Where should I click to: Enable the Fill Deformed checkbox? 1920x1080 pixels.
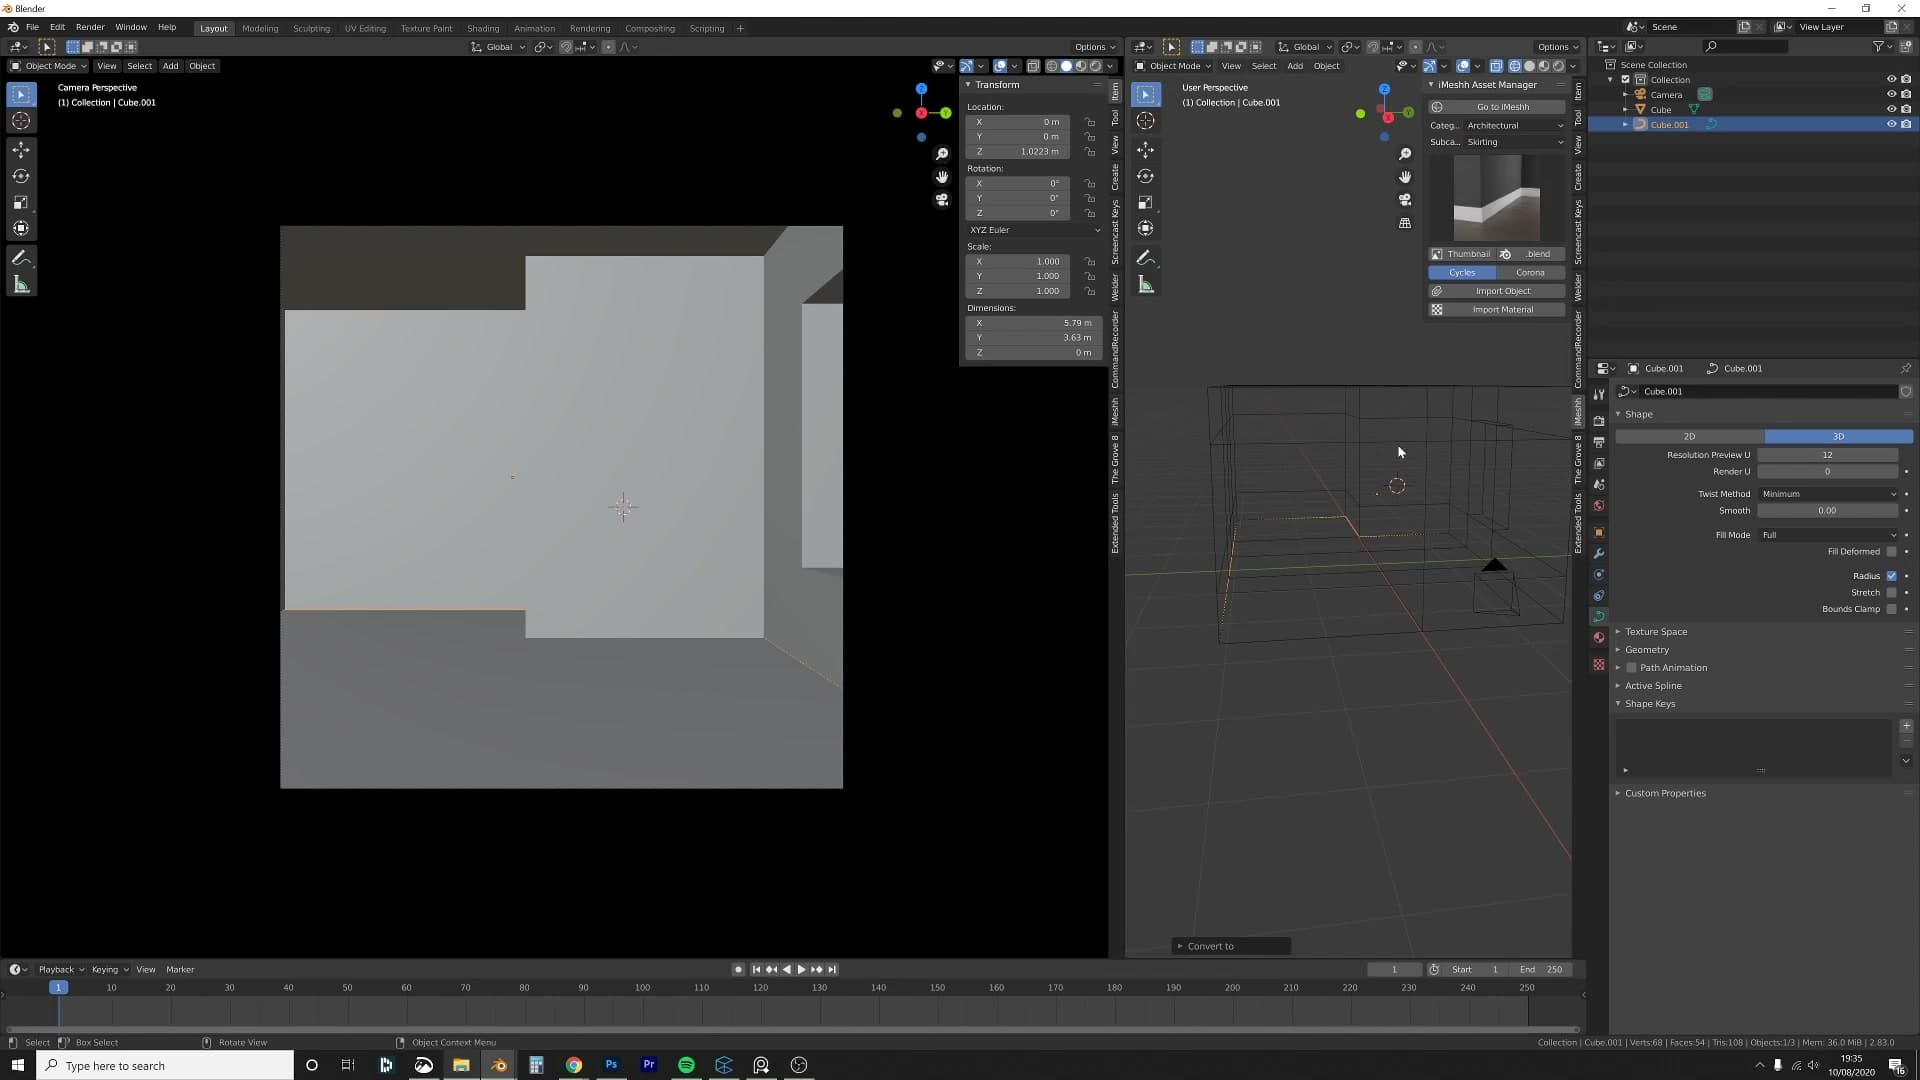pos(1891,552)
